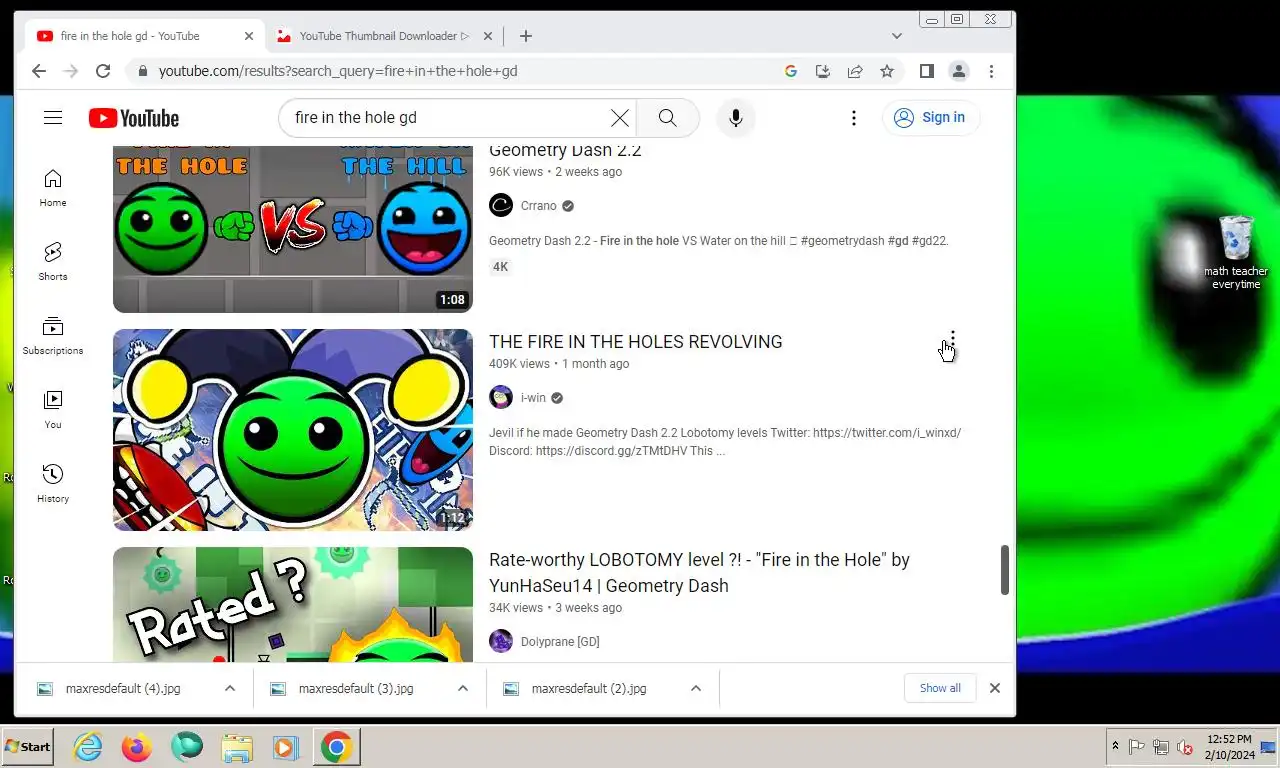1280x768 pixels.
Task: Open the Fire in the hole VS thumbnail
Action: click(x=292, y=229)
